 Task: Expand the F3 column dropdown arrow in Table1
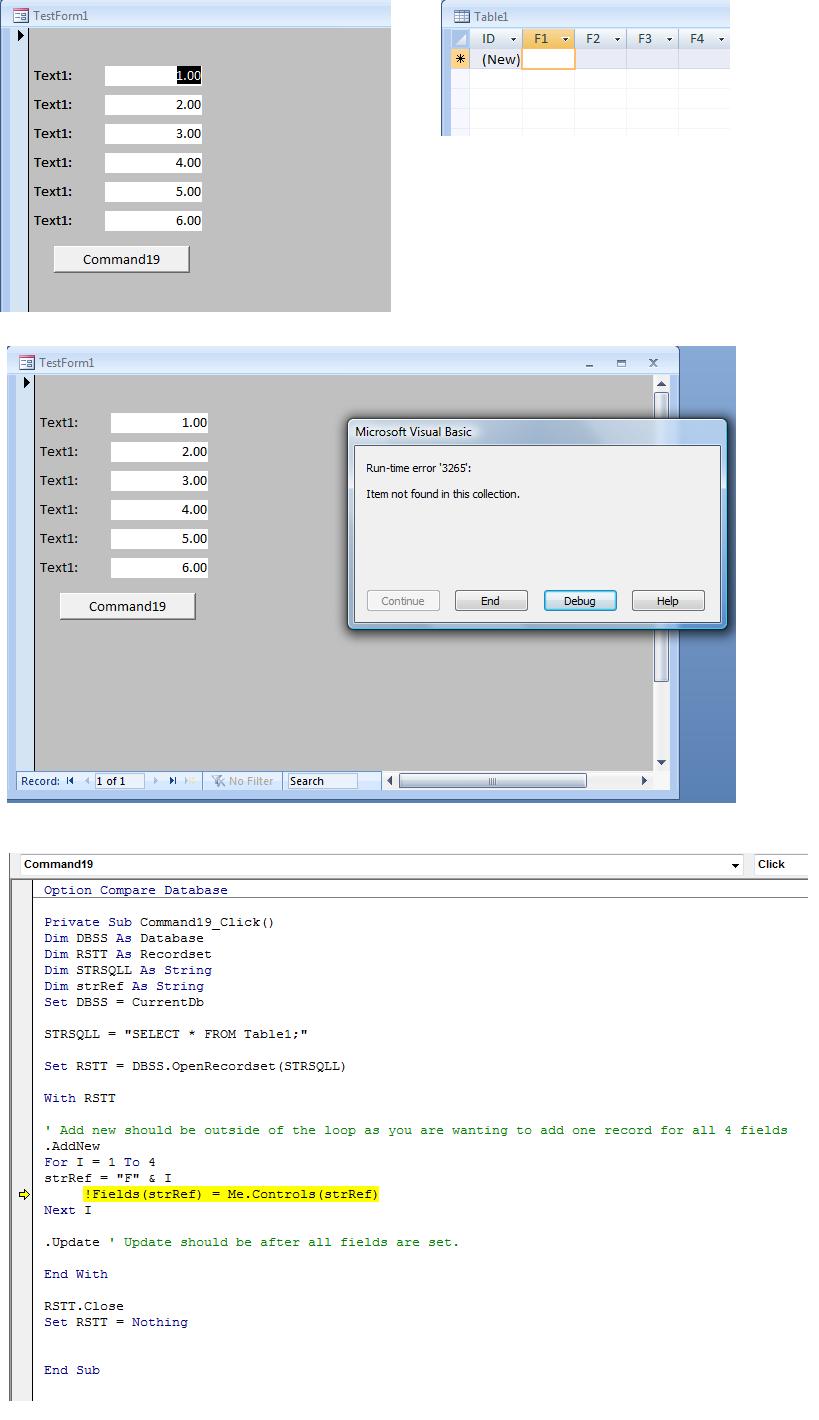(x=669, y=39)
